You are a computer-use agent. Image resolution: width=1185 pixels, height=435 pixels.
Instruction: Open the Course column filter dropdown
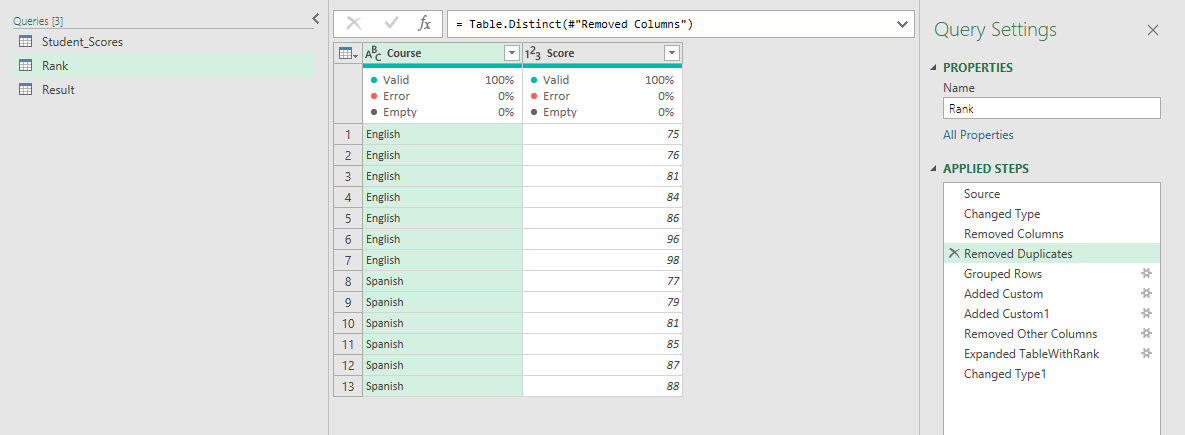[511, 53]
